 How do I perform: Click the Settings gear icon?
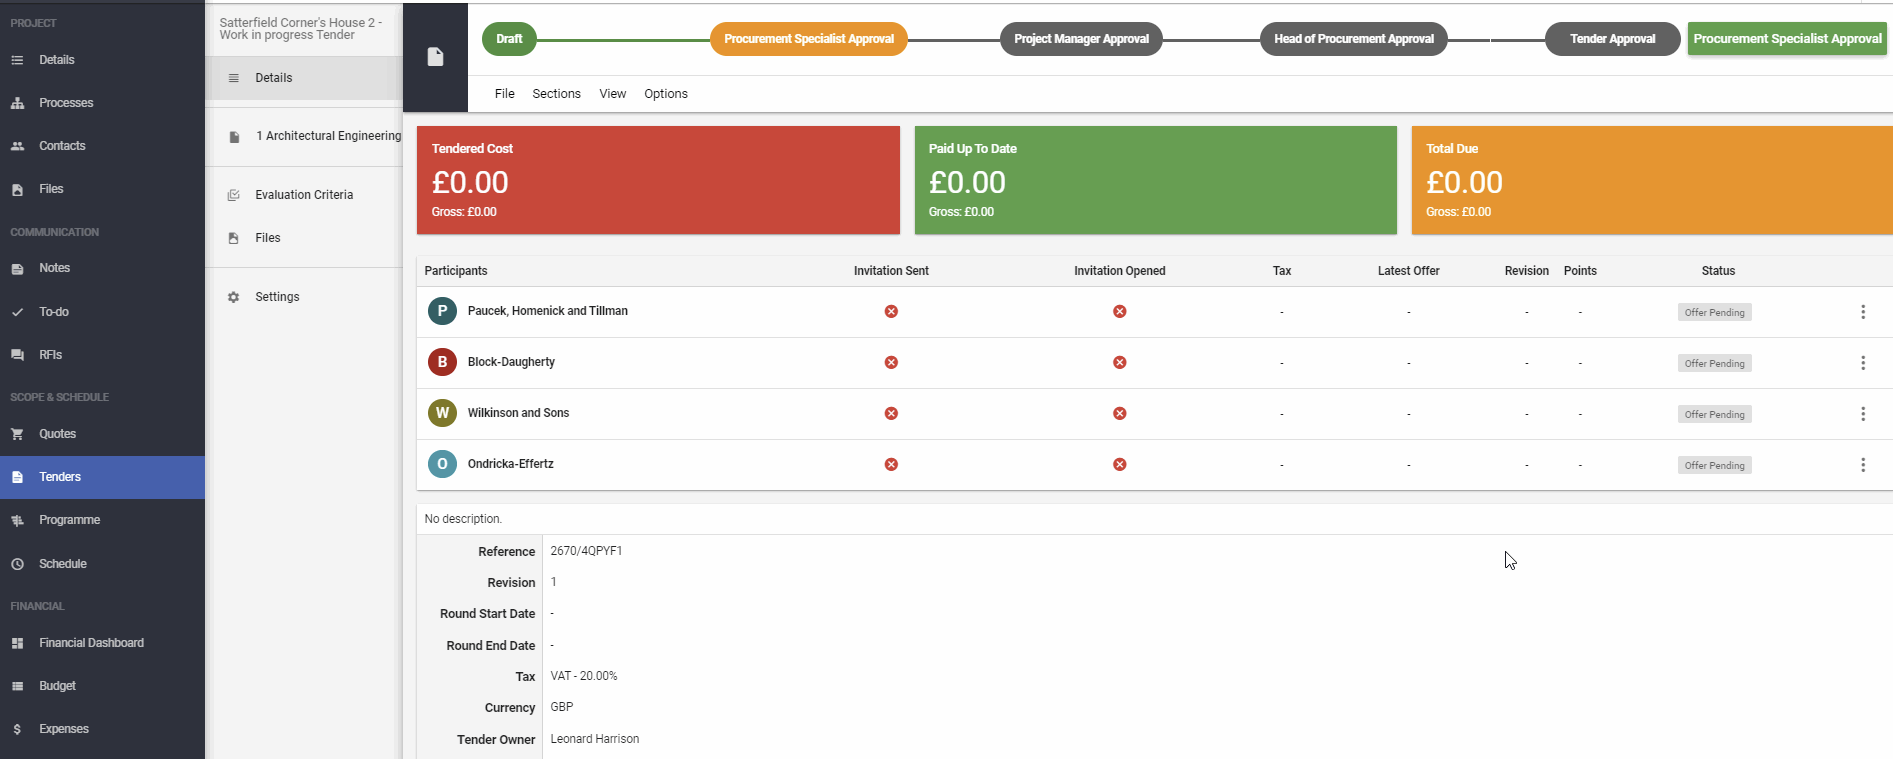click(x=233, y=297)
